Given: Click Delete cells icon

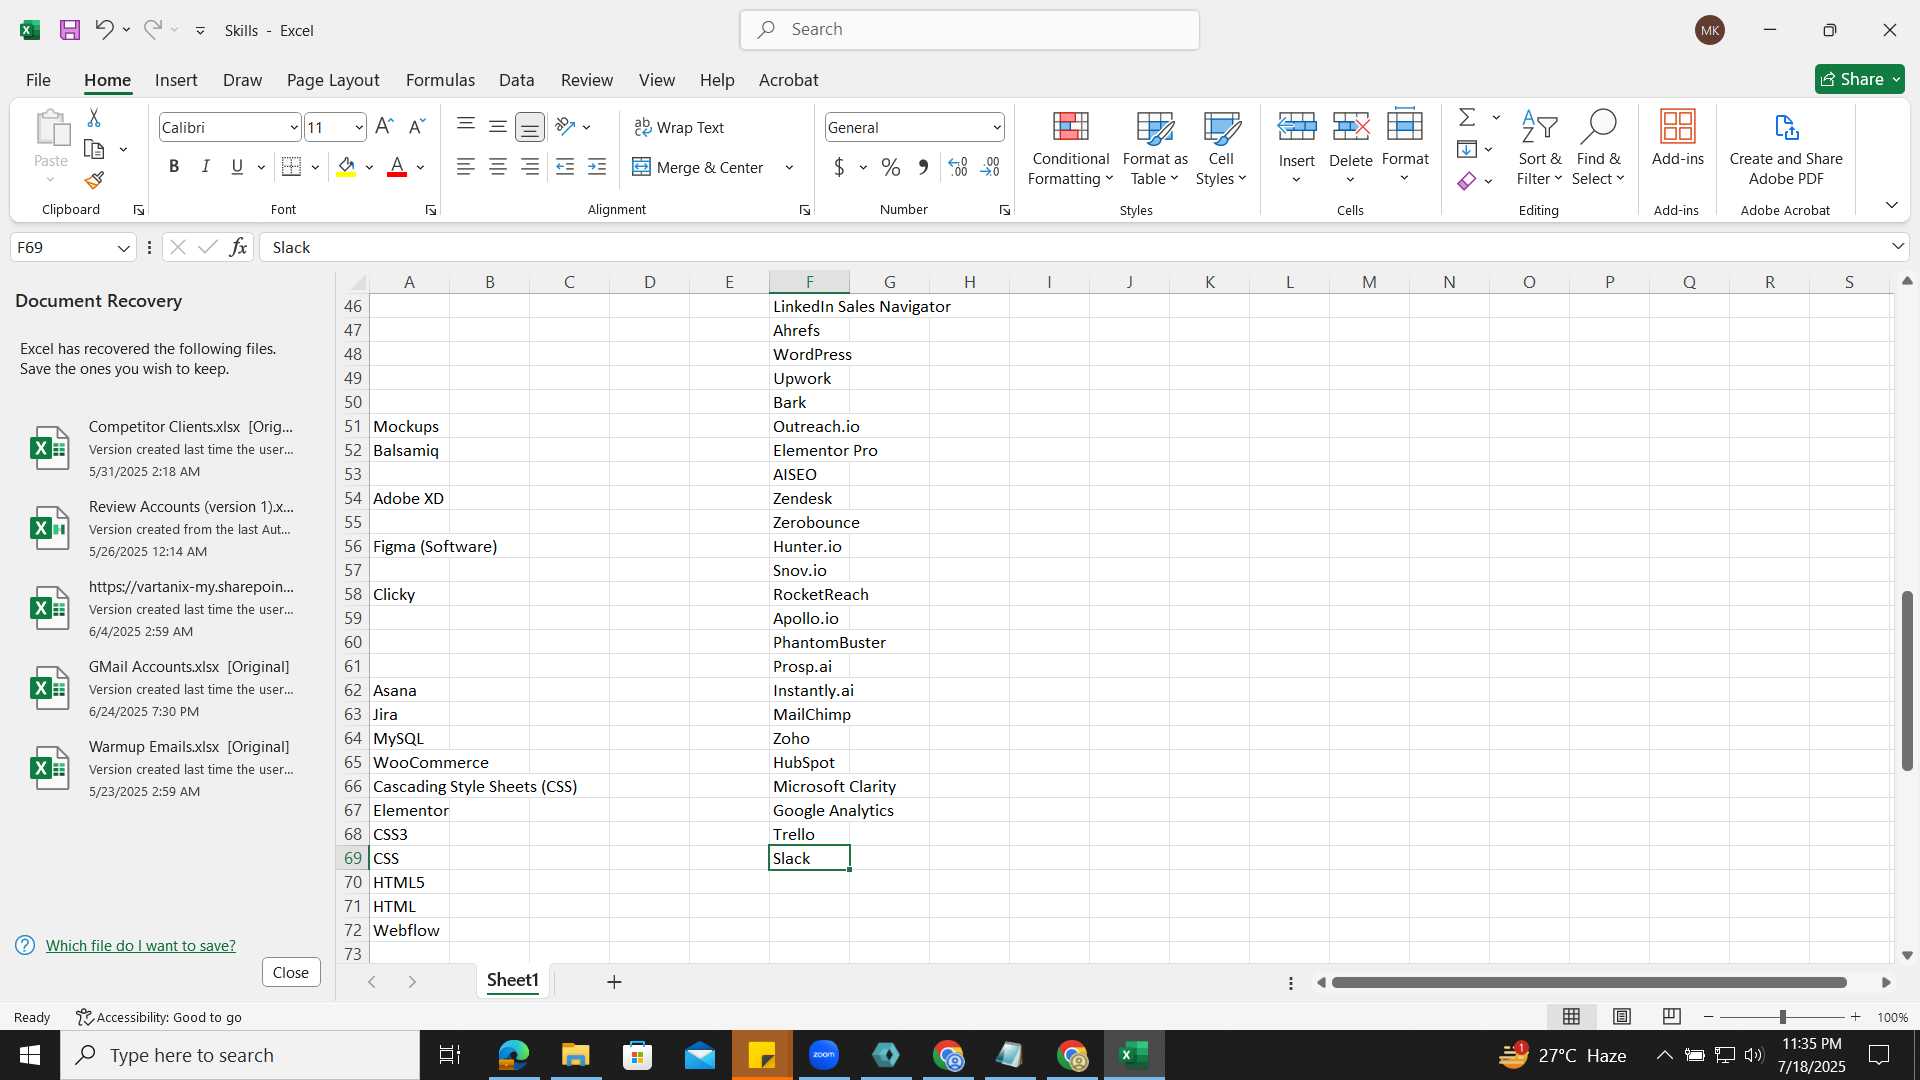Looking at the screenshot, I should pos(1351,127).
